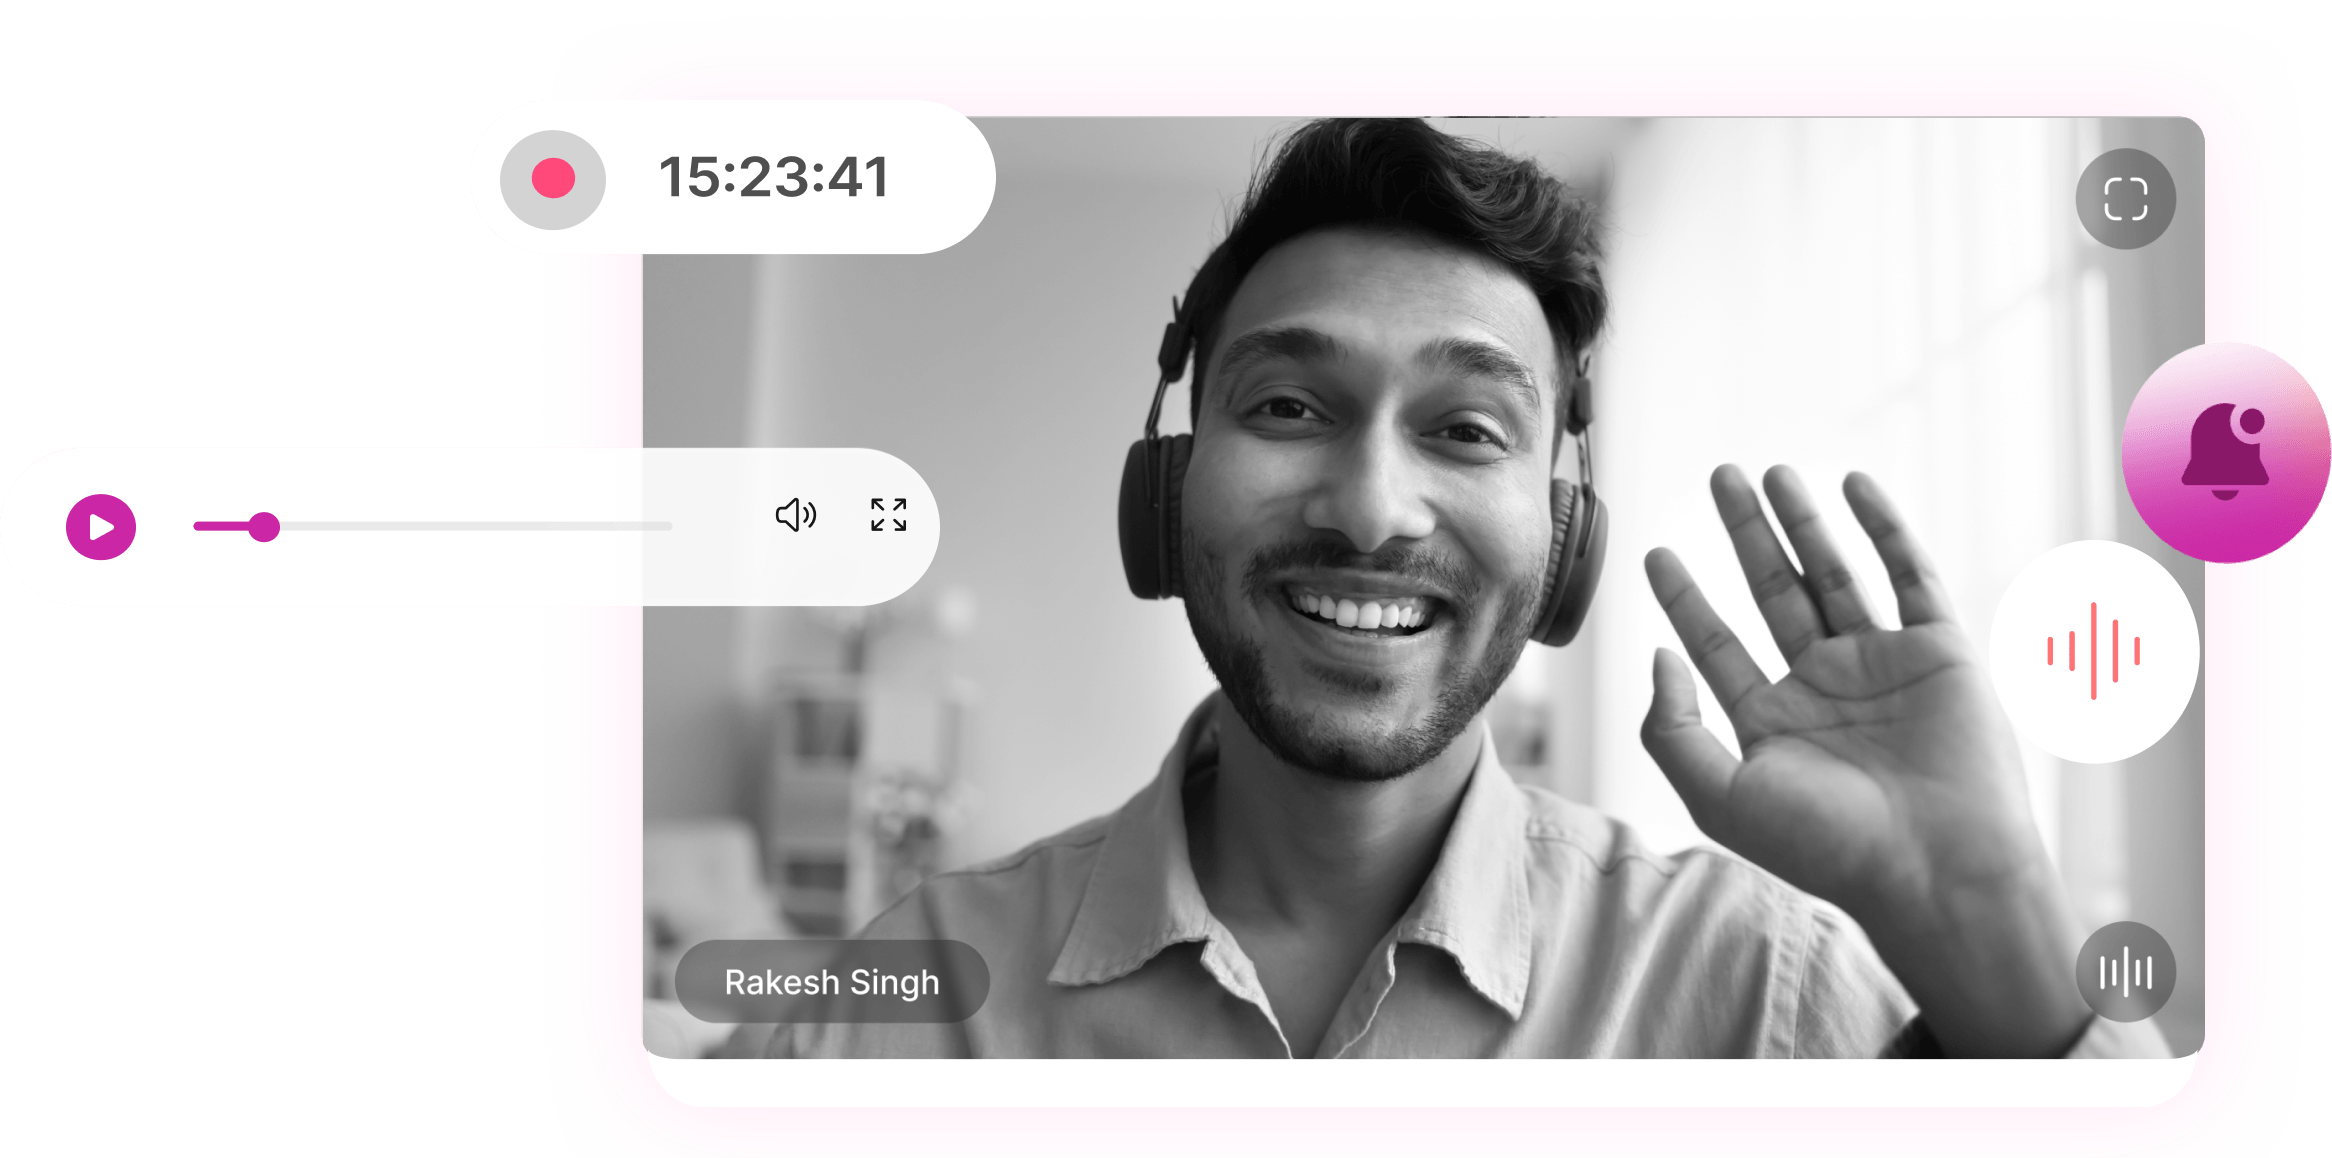Screen dimensions: 2332x1158
Task: Click the red voice waveform button
Action: pos(2093,652)
